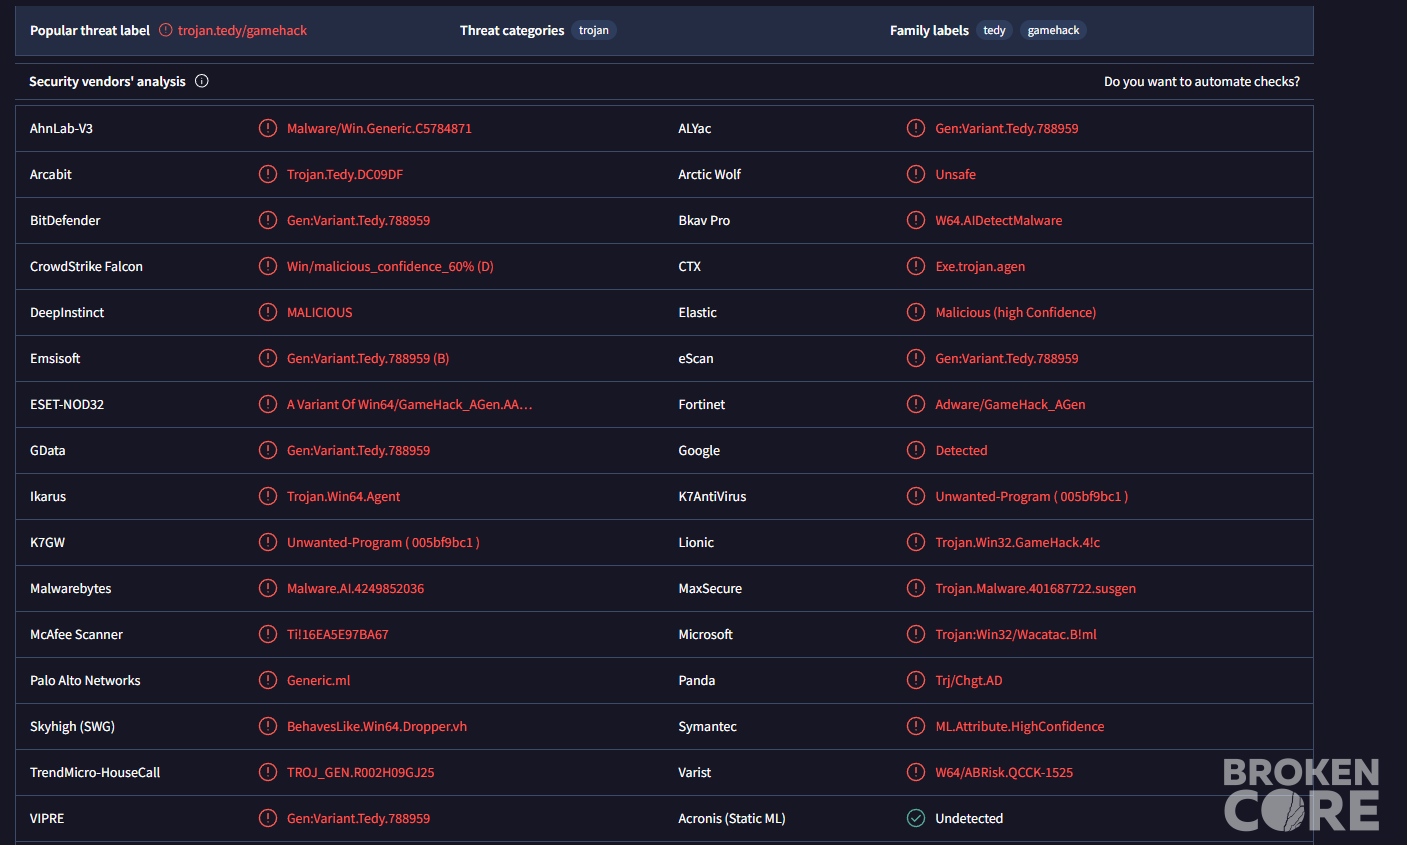Viewport: 1407px width, 845px height.
Task: Select the tedy family label tag
Action: [x=995, y=30]
